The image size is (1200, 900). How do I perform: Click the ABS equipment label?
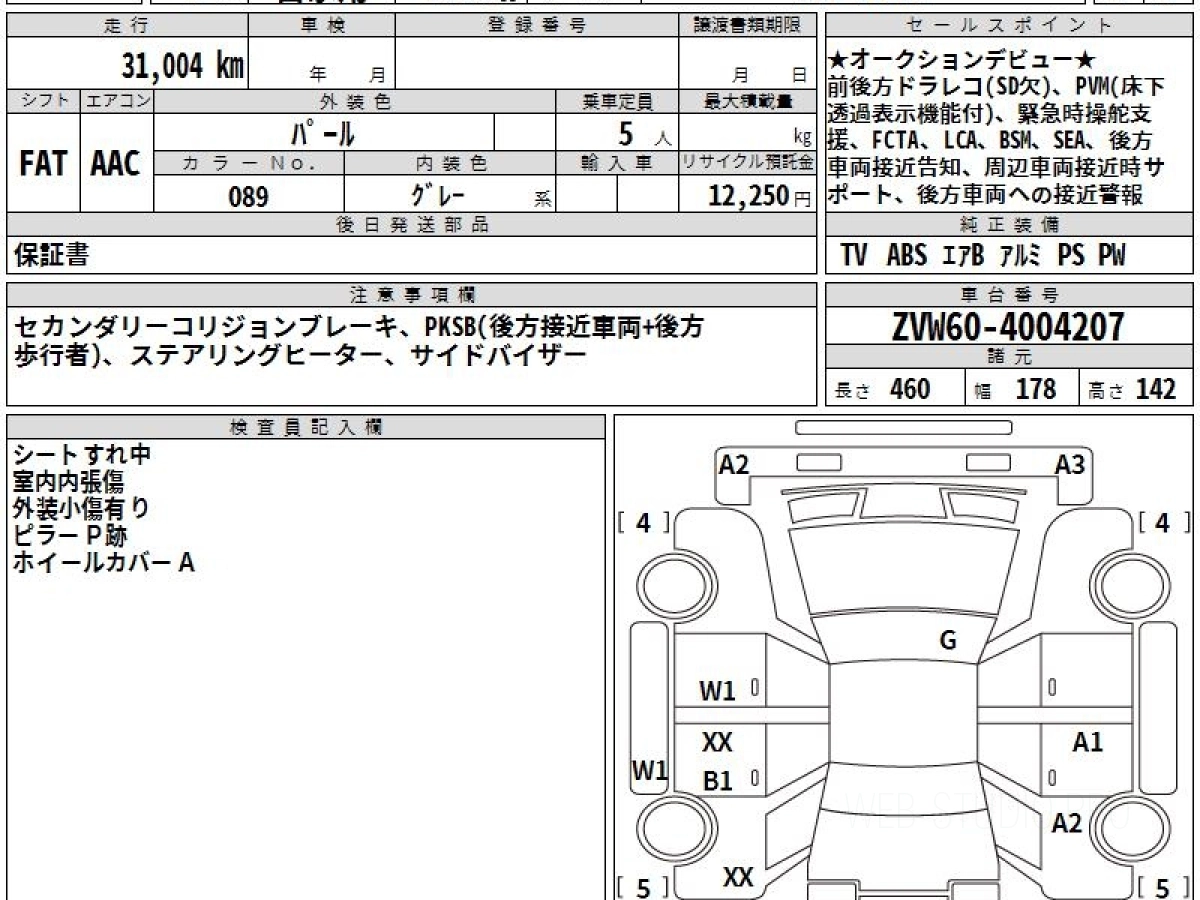click(906, 256)
